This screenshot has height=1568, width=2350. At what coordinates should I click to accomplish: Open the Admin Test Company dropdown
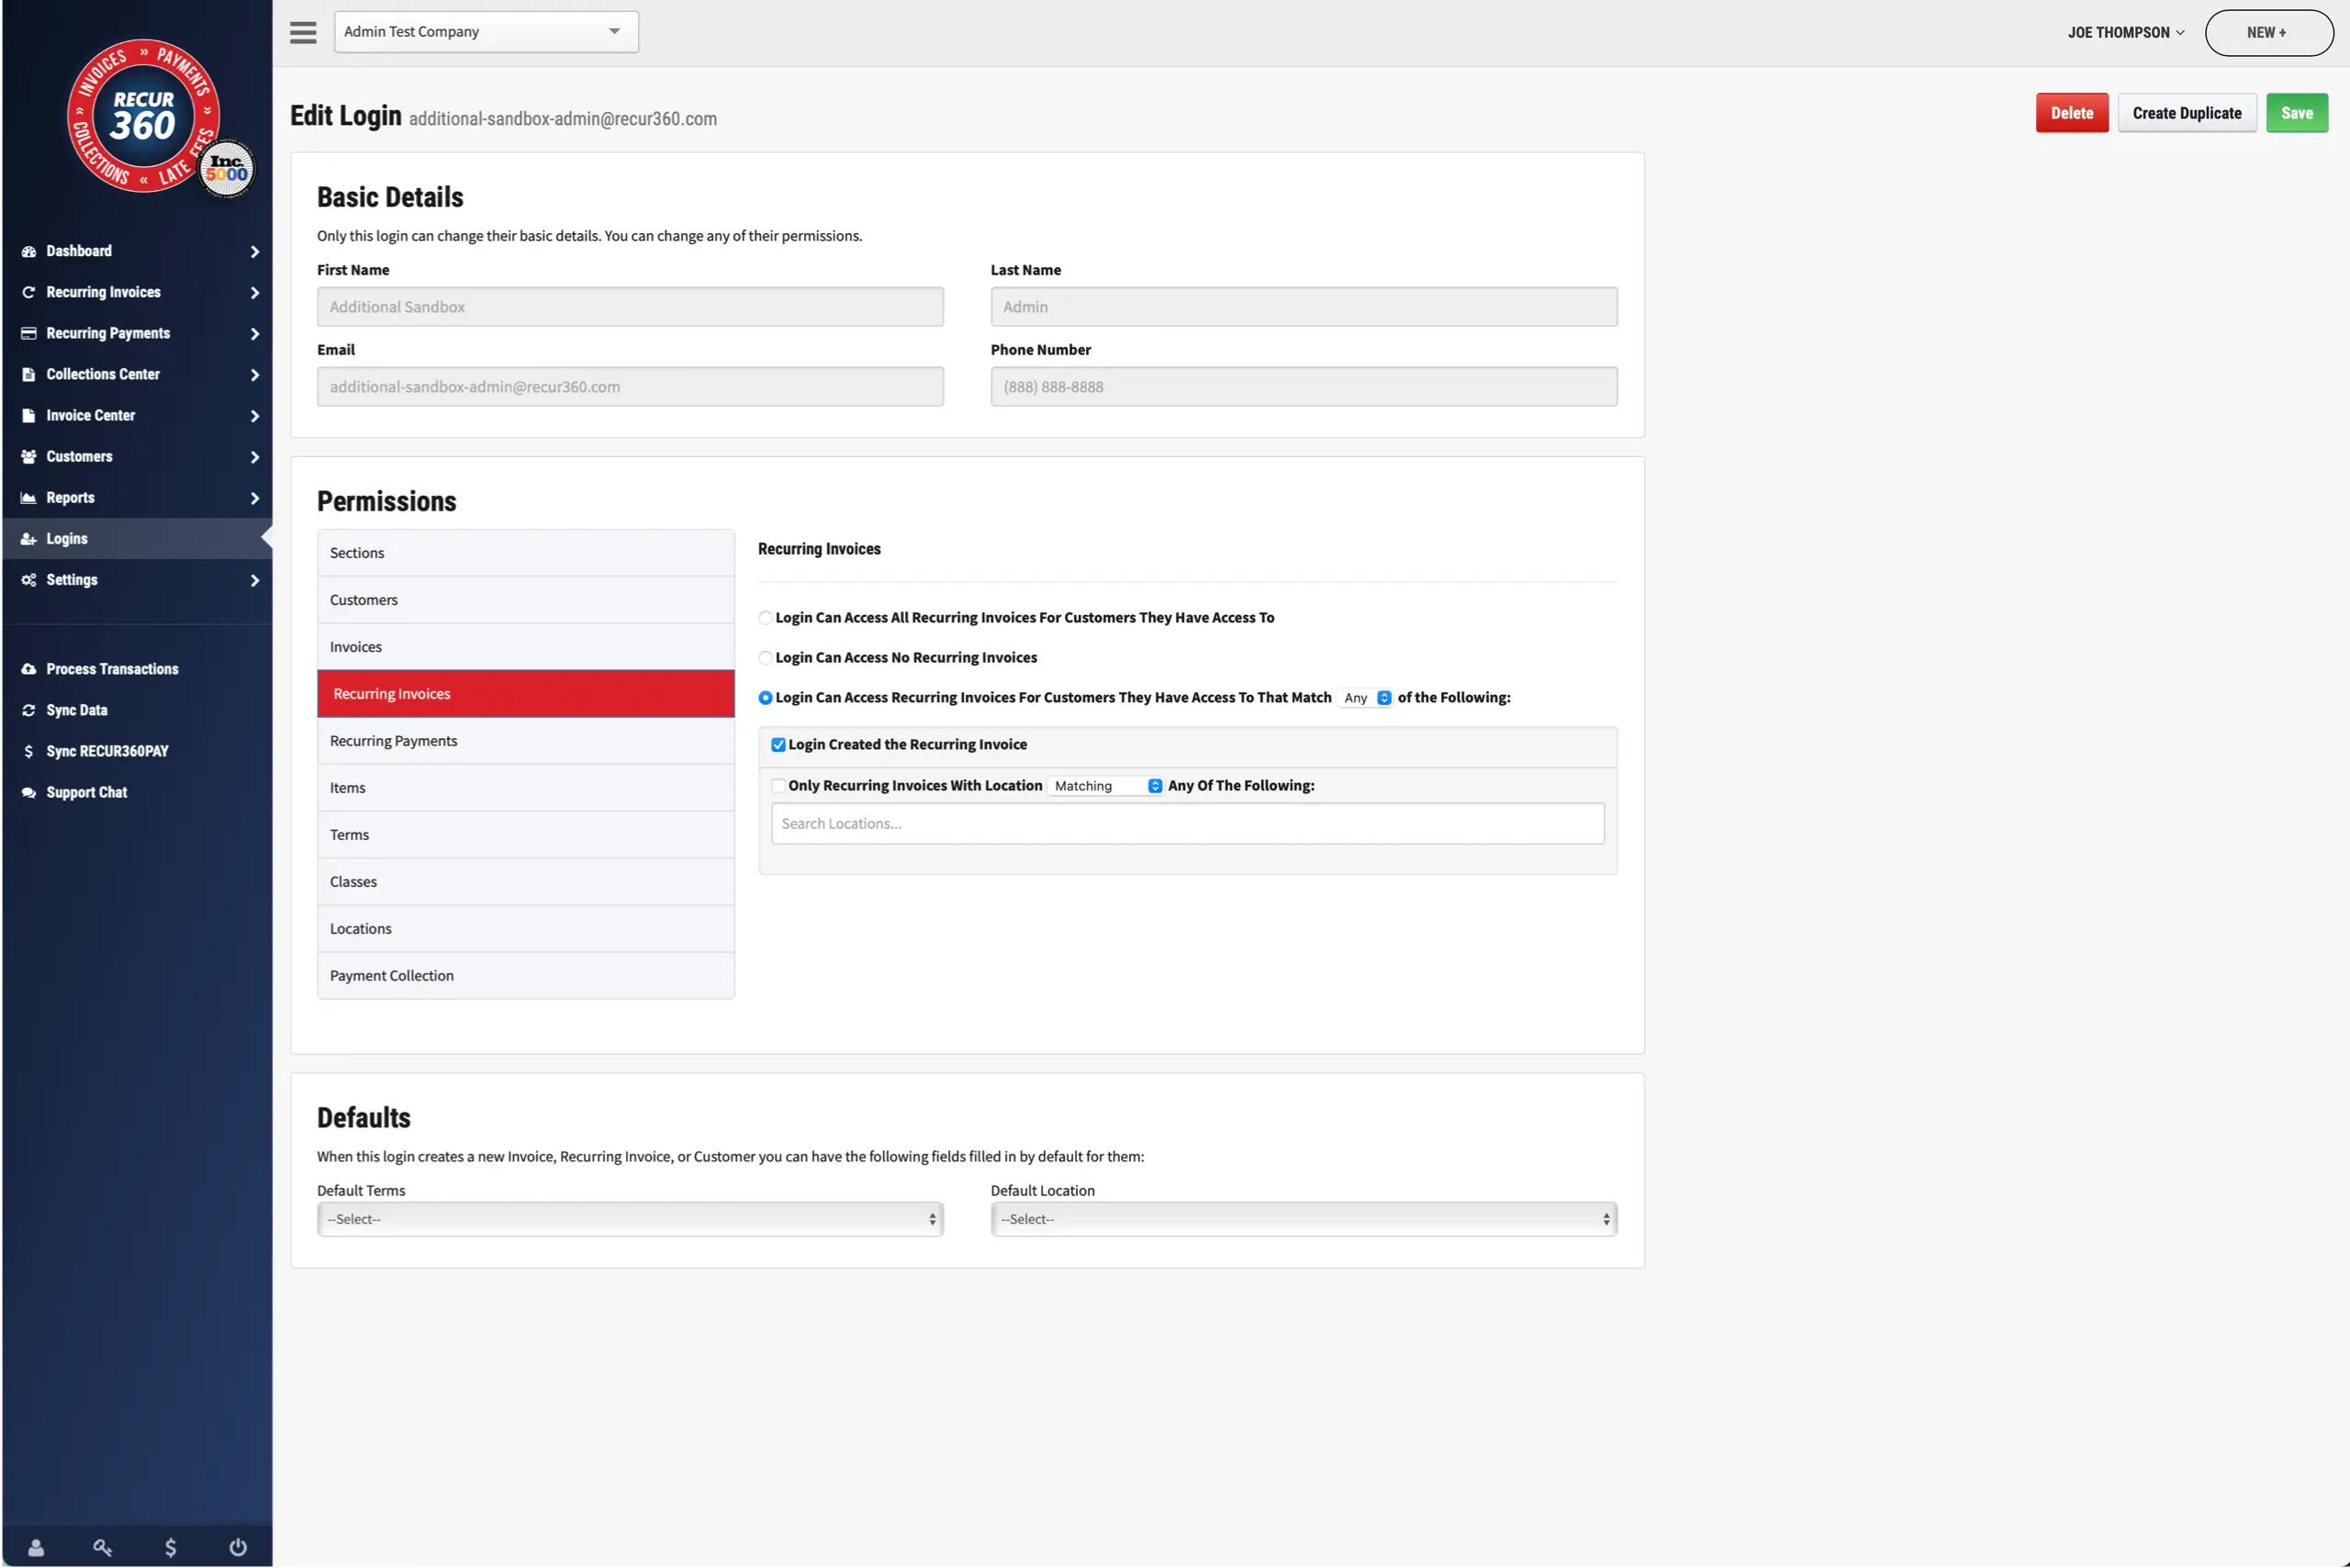coord(486,32)
